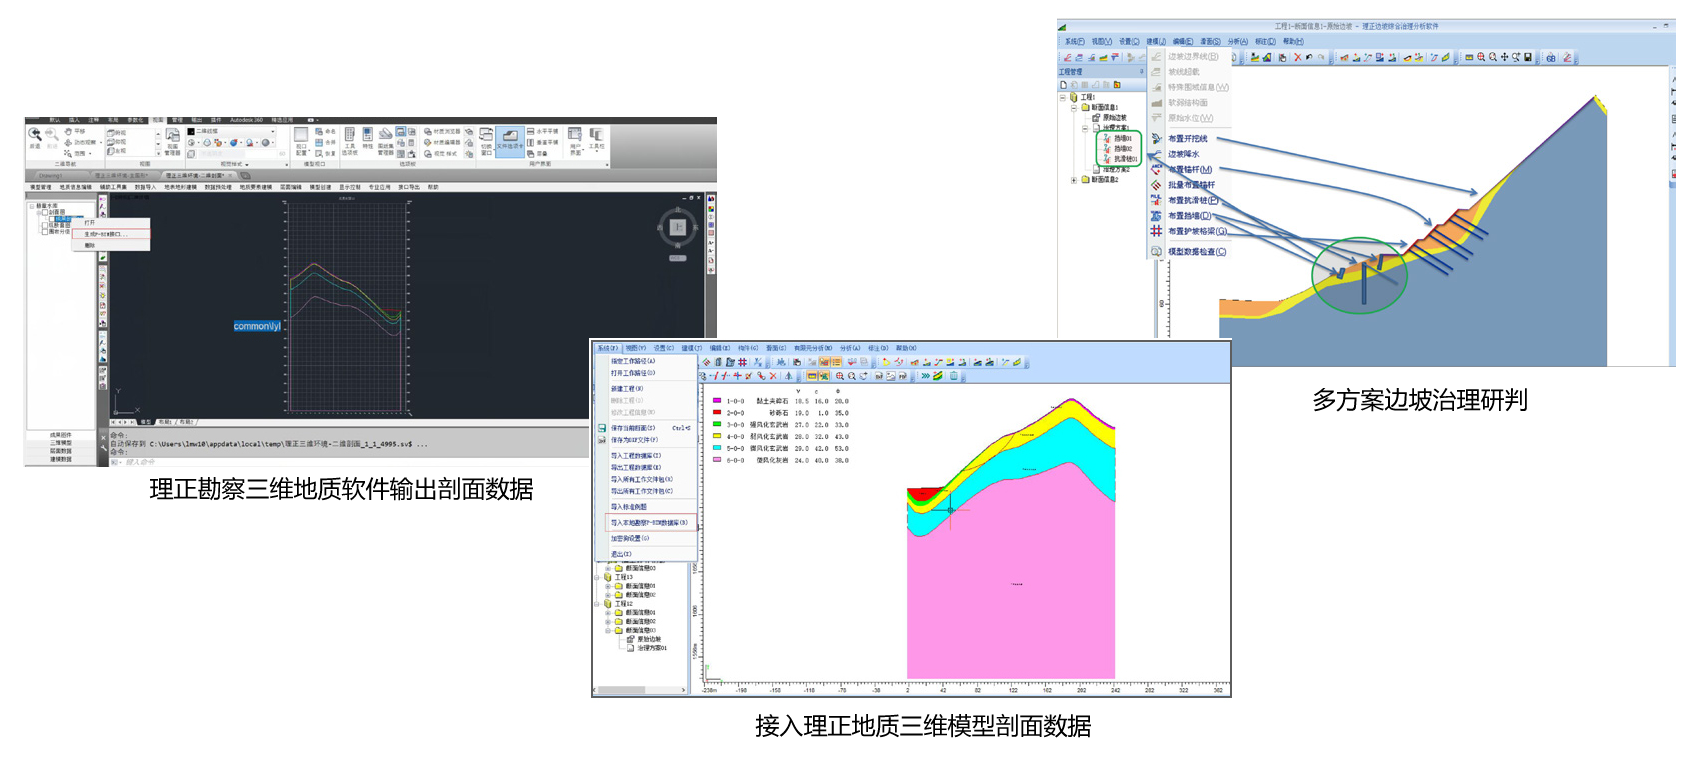
Task: Check the 剖面图 checkbox in tree
Action: click(45, 212)
